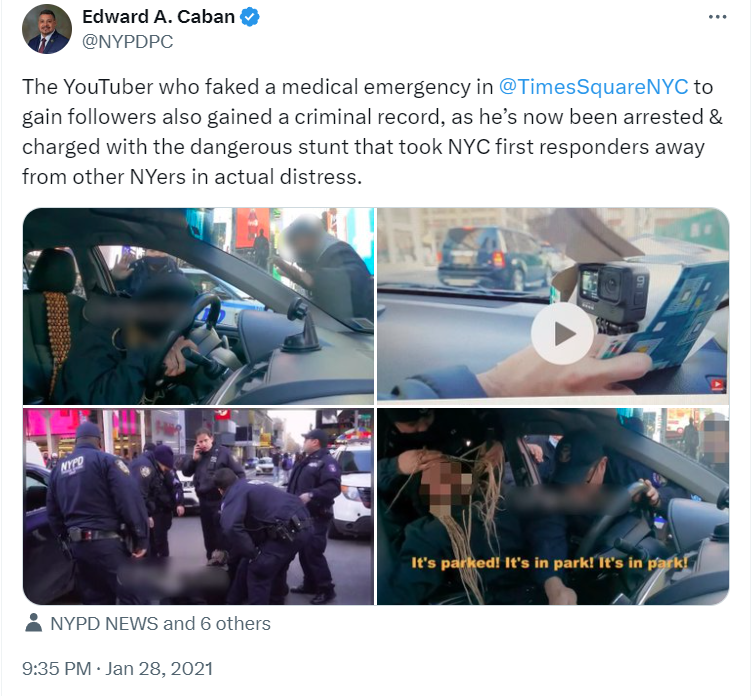Image resolution: width=751 pixels, height=696 pixels.
Task: Click the Edward A. Caban display name
Action: pos(158,17)
